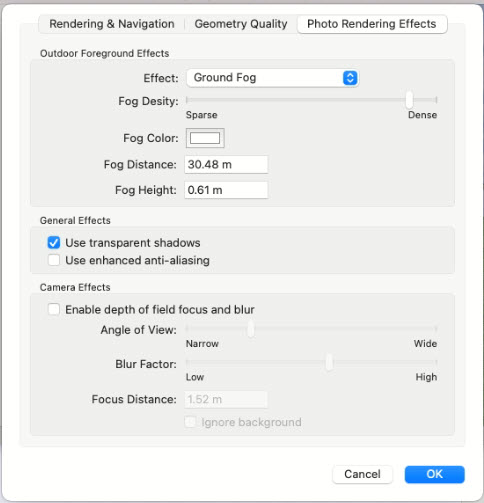This screenshot has width=484, height=503.
Task: Open the Effect dropdown showing Ground Fog
Action: pyautogui.click(x=272, y=78)
